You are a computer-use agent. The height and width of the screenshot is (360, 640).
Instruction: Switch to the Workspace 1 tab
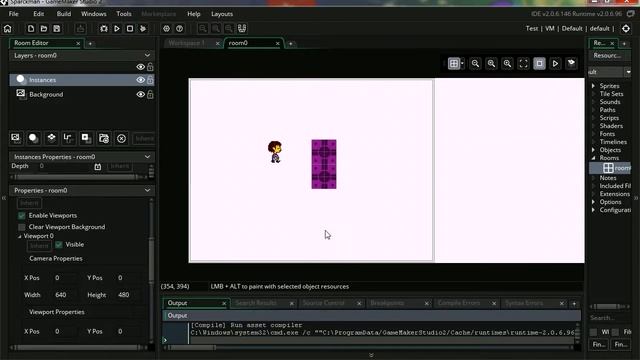click(x=187, y=43)
